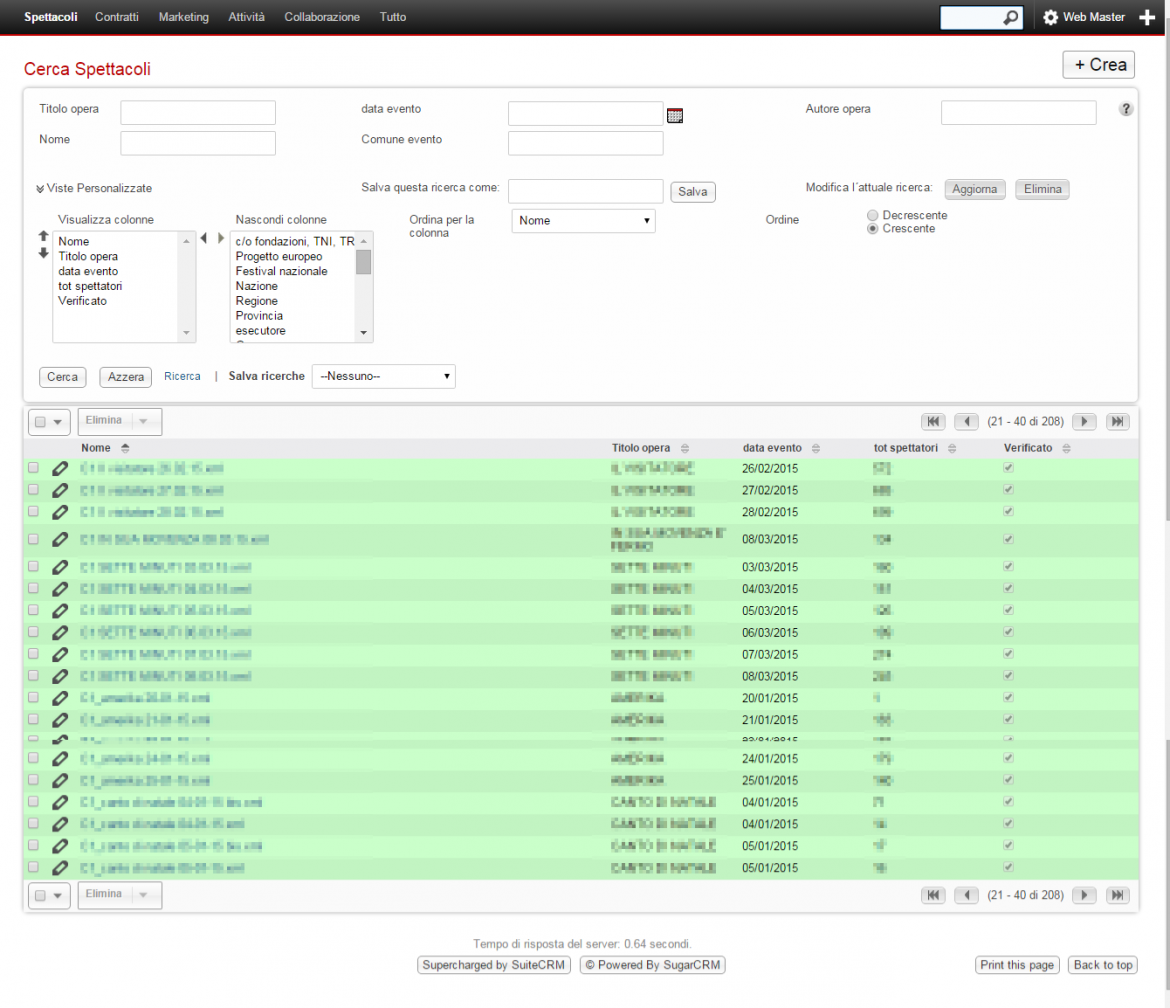This screenshot has height=1008, width=1170.
Task: Click the Back to top button
Action: tap(1103, 965)
